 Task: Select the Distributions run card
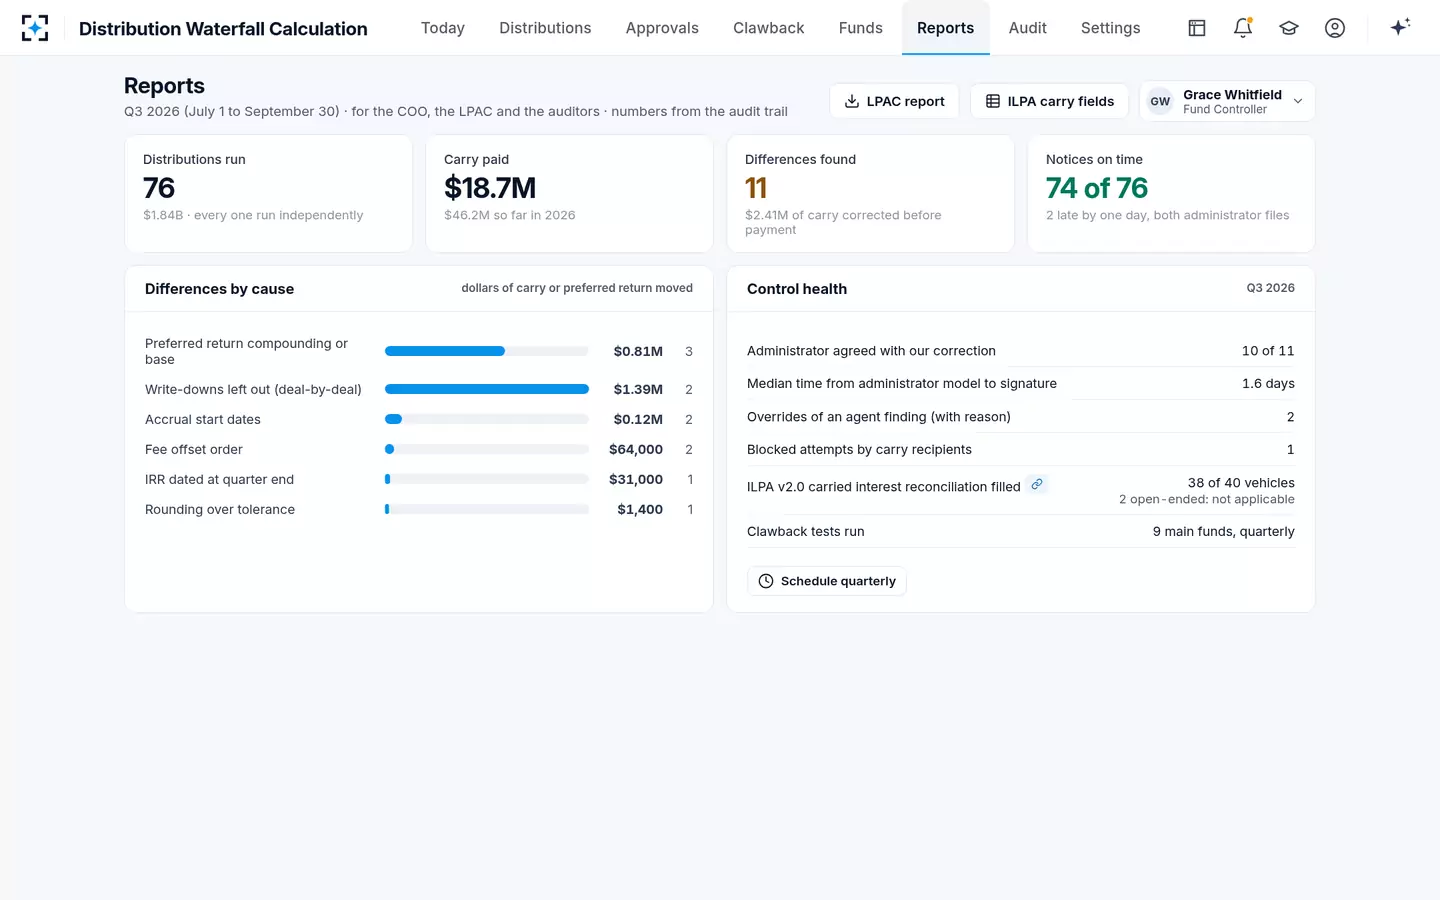(268, 194)
